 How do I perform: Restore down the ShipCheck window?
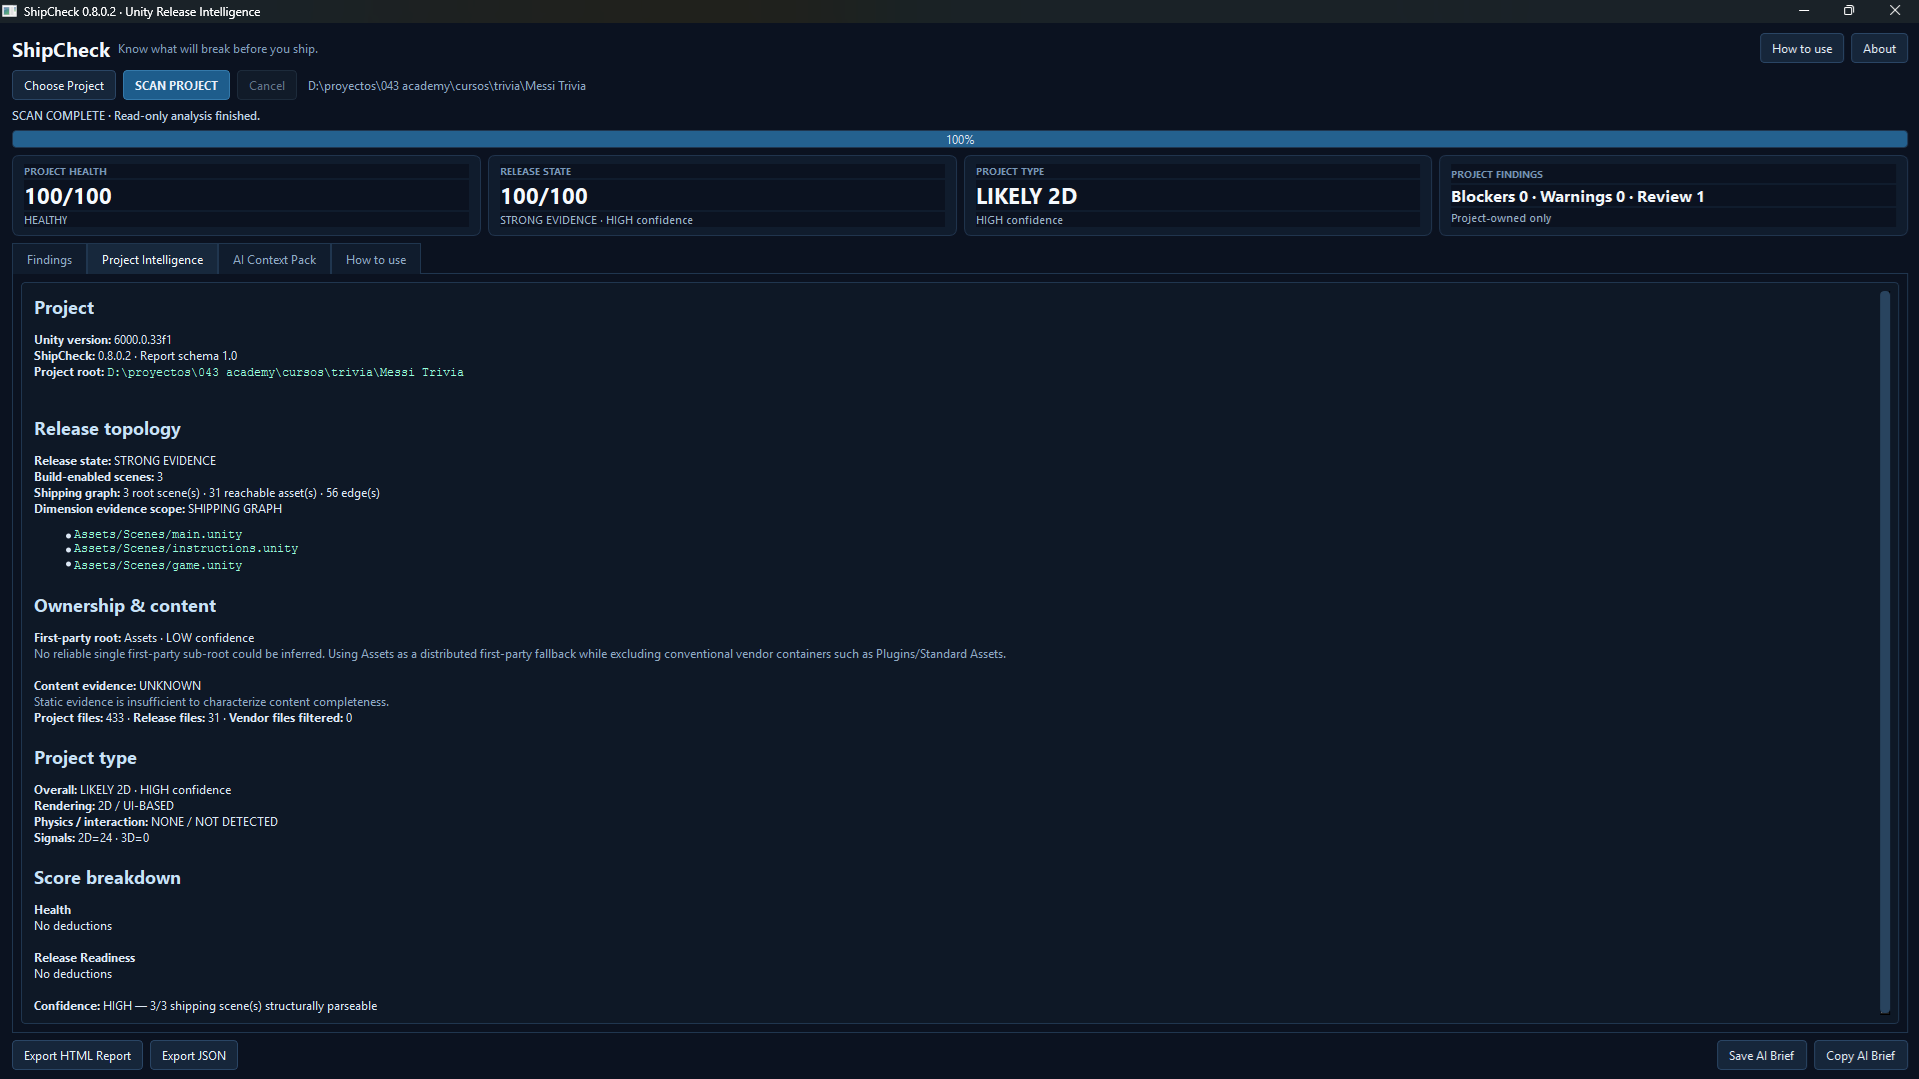pos(1849,11)
